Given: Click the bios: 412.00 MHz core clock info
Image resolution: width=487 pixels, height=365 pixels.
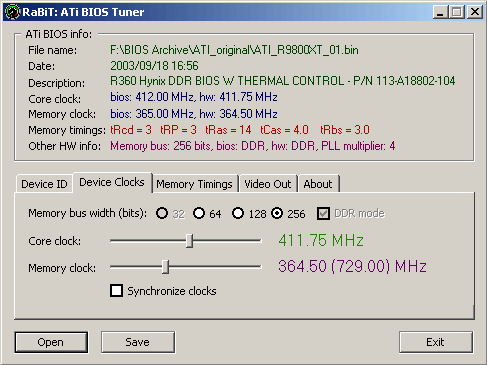Looking at the screenshot, I should (x=194, y=97).
